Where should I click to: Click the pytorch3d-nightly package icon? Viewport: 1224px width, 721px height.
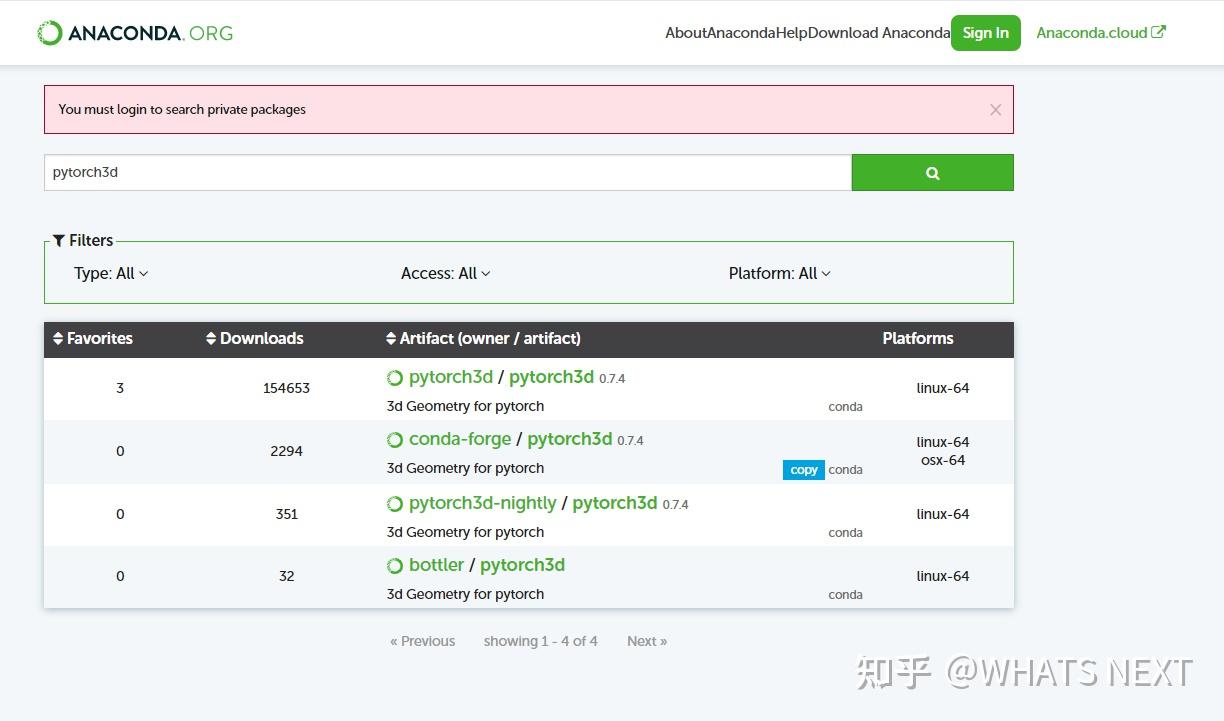click(x=395, y=503)
